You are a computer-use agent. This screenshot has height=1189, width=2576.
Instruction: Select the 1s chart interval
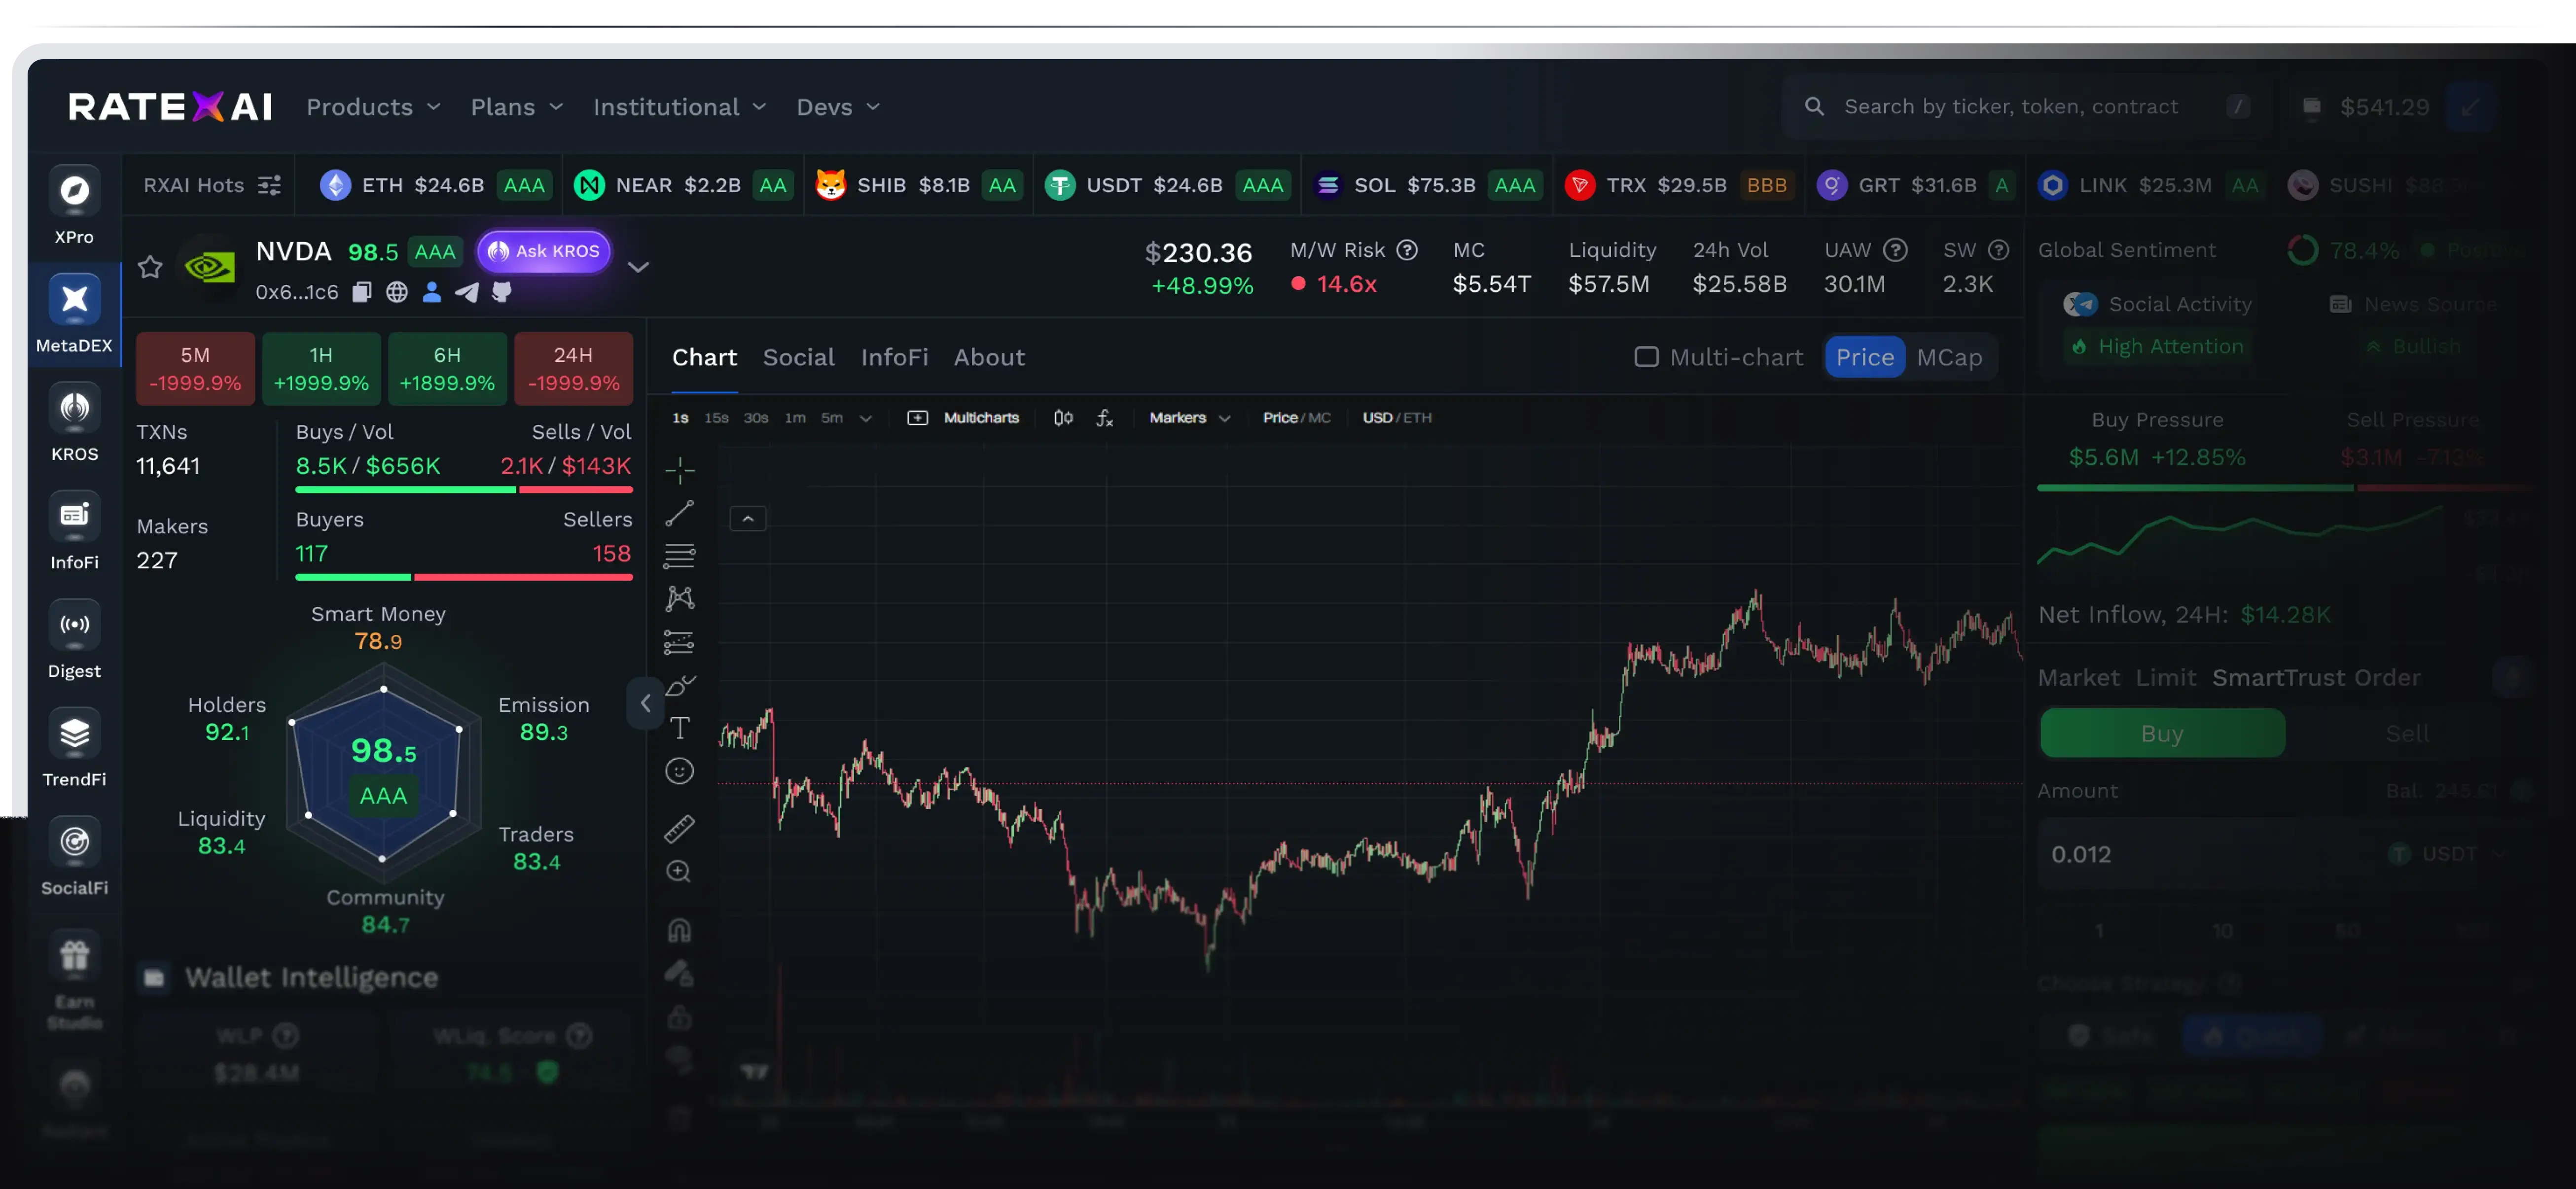pyautogui.click(x=680, y=418)
